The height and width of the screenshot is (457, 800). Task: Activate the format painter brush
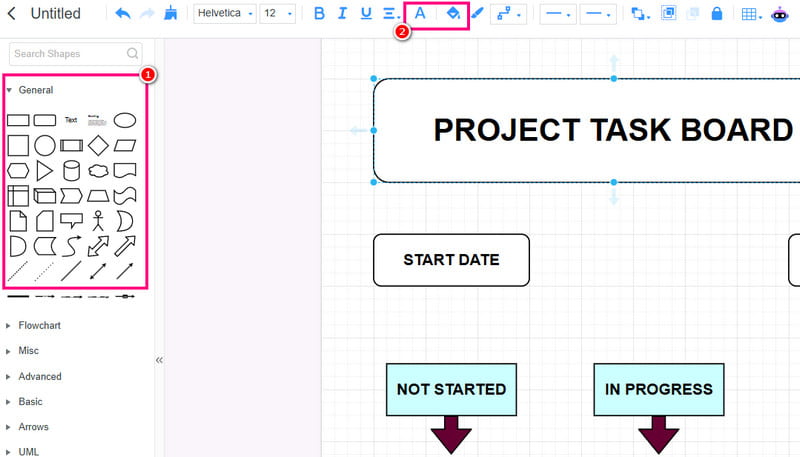point(170,13)
